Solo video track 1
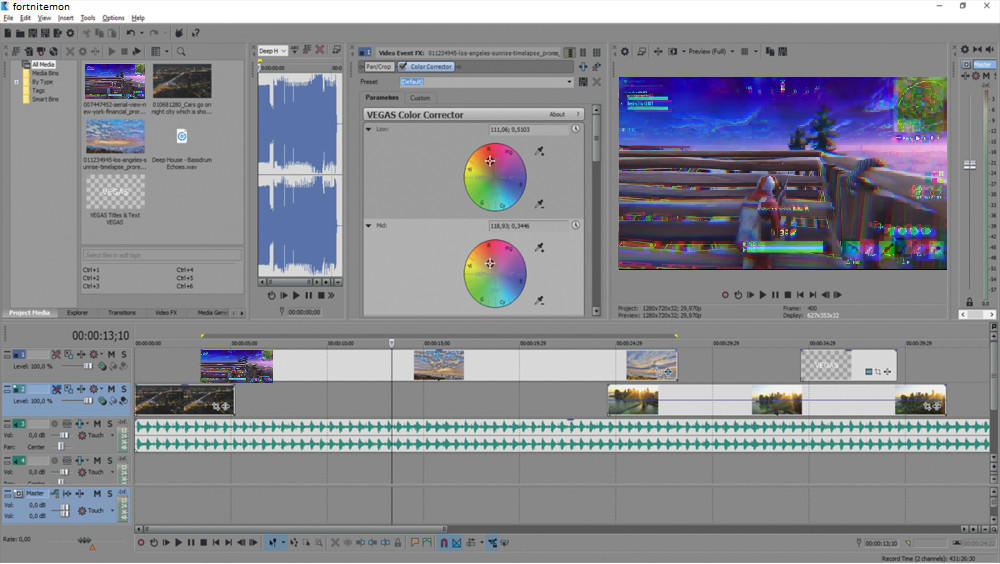1000x564 pixels. click(123, 354)
